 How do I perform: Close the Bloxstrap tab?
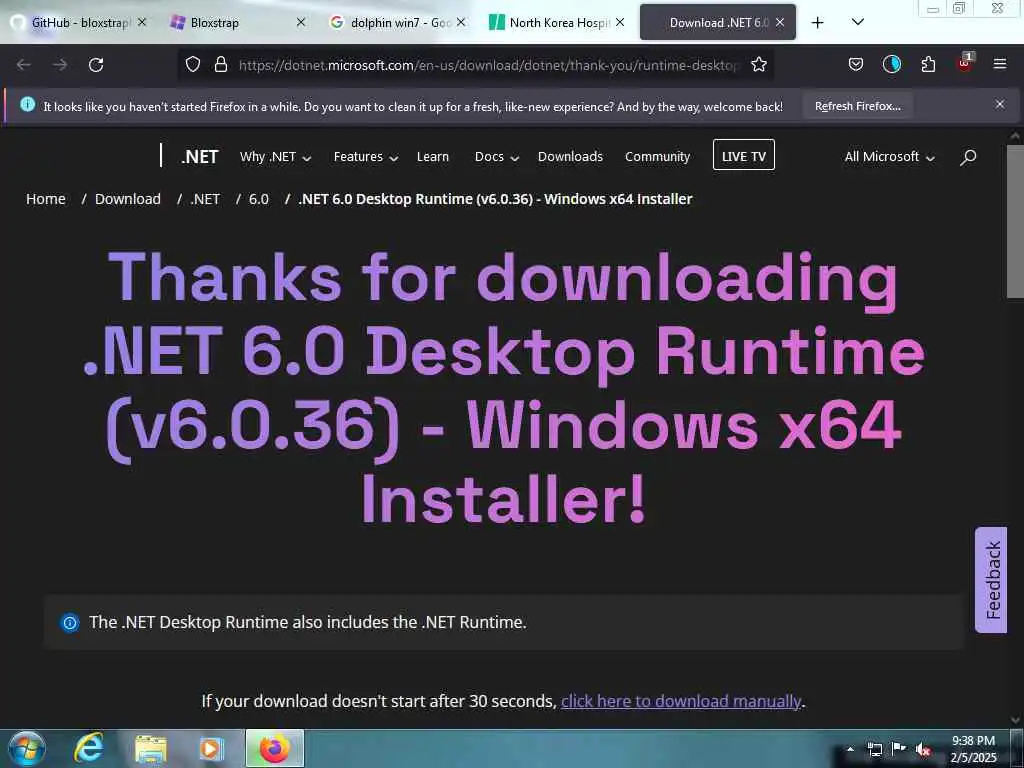[300, 22]
